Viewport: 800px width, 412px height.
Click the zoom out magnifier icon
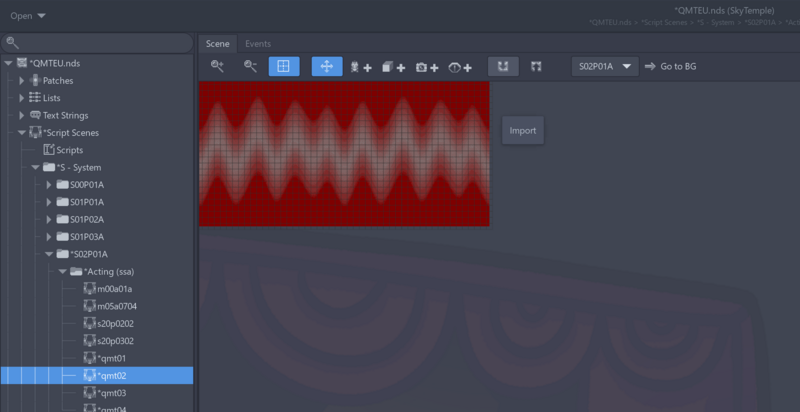coord(249,66)
